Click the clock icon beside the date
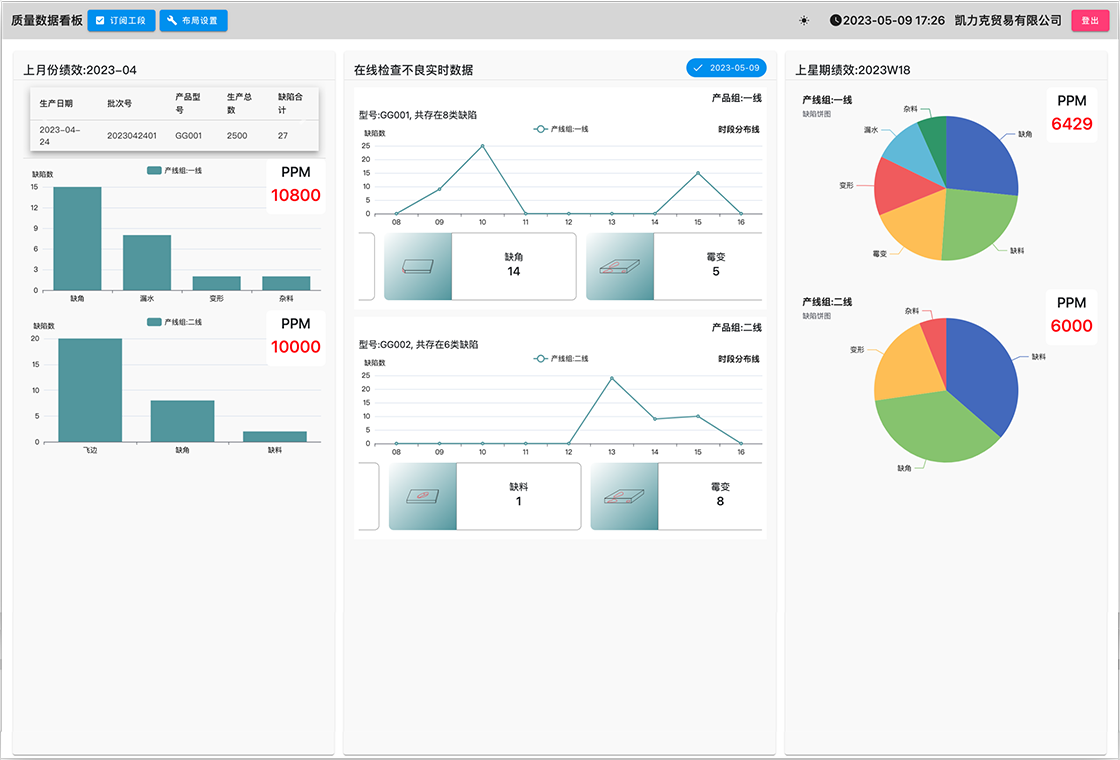 pos(835,21)
